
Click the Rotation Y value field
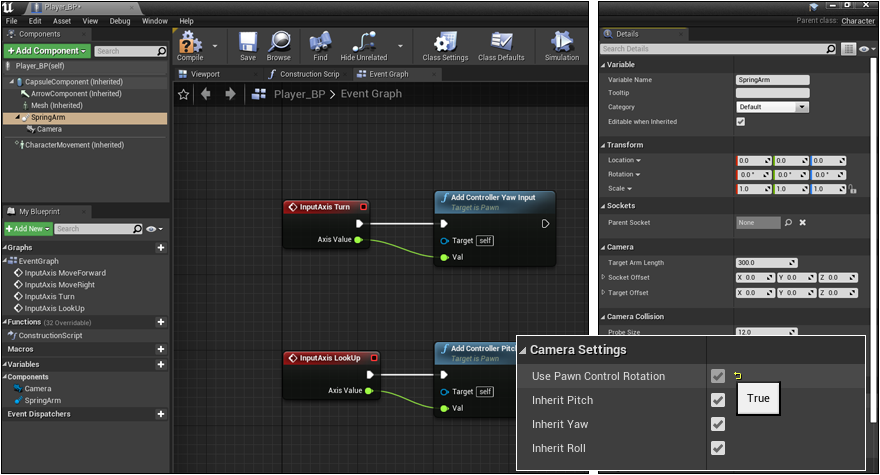coord(791,175)
